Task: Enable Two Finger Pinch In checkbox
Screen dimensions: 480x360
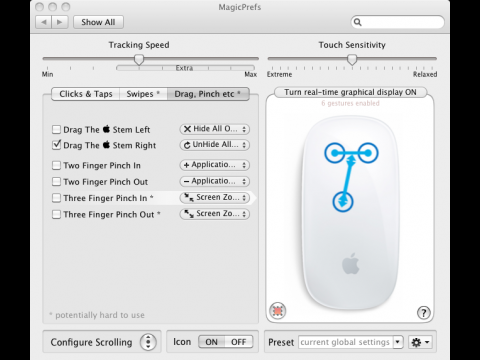Action: 56,165
